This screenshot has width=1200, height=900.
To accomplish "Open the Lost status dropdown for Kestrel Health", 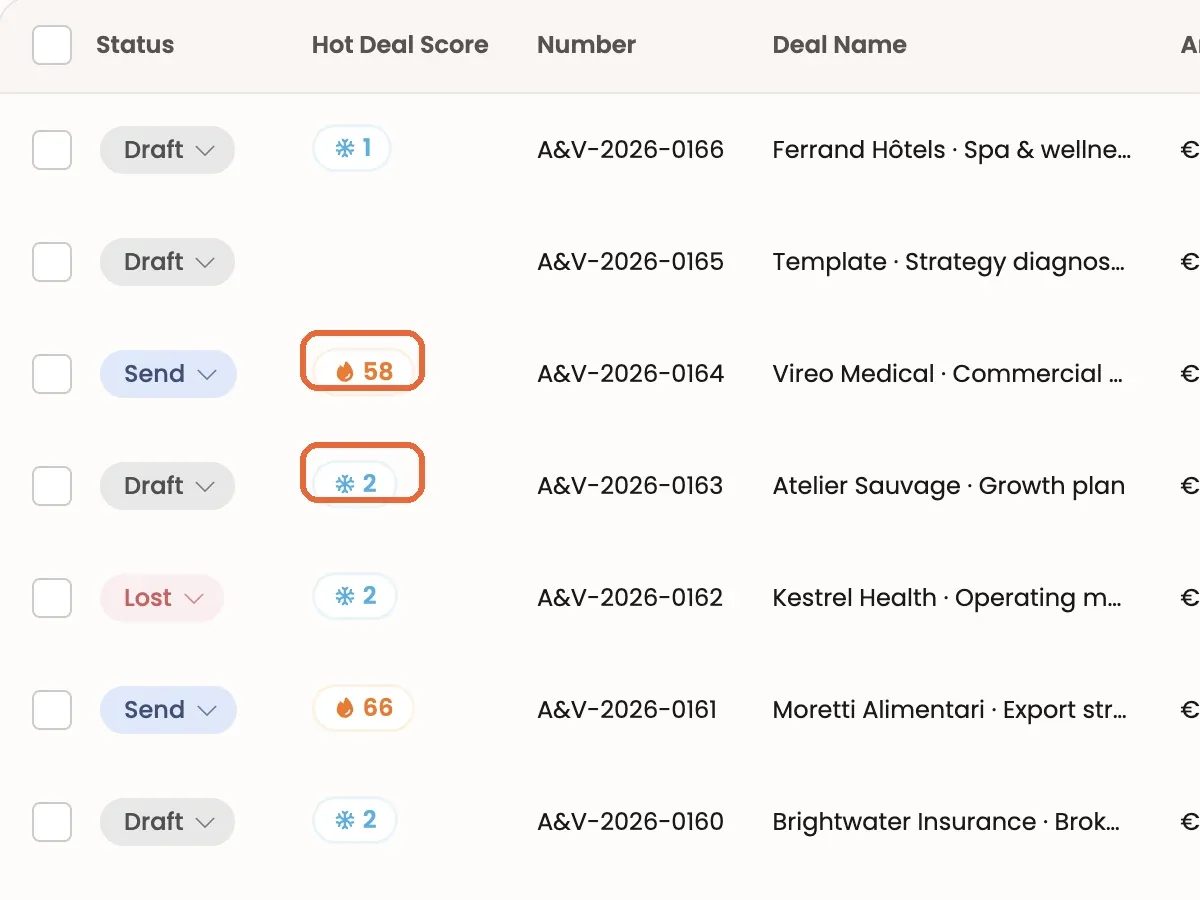I will [162, 598].
